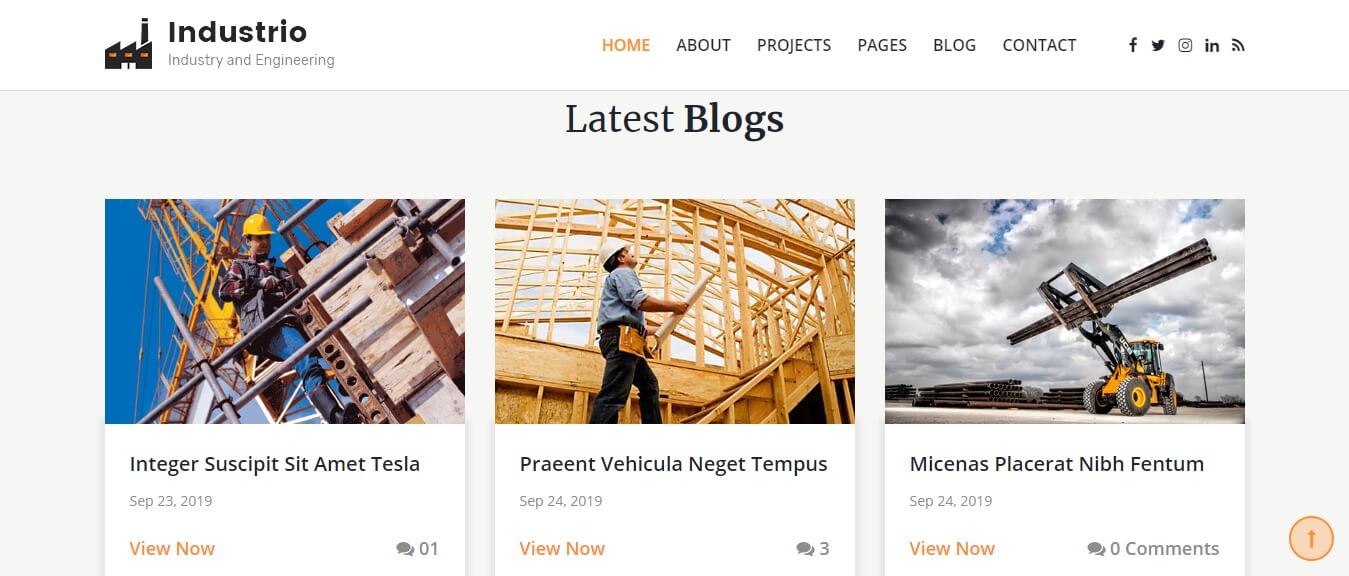Expand the BLOG menu
This screenshot has height=576, width=1349.
point(954,45)
